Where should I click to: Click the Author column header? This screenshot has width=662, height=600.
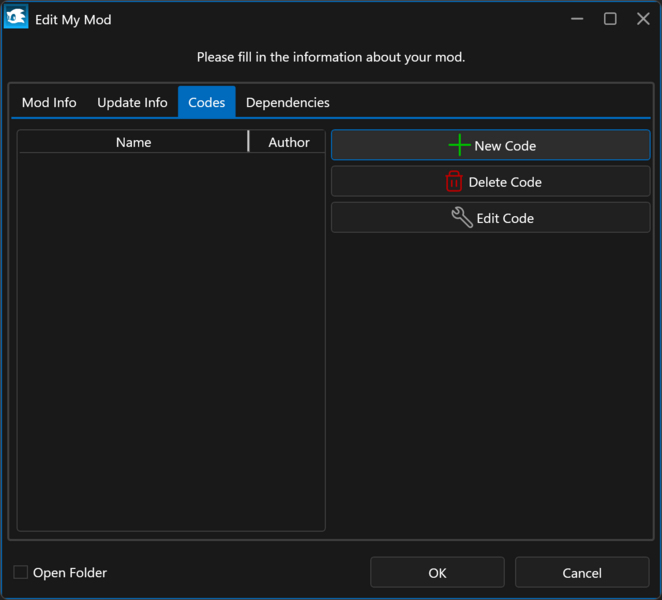point(289,142)
